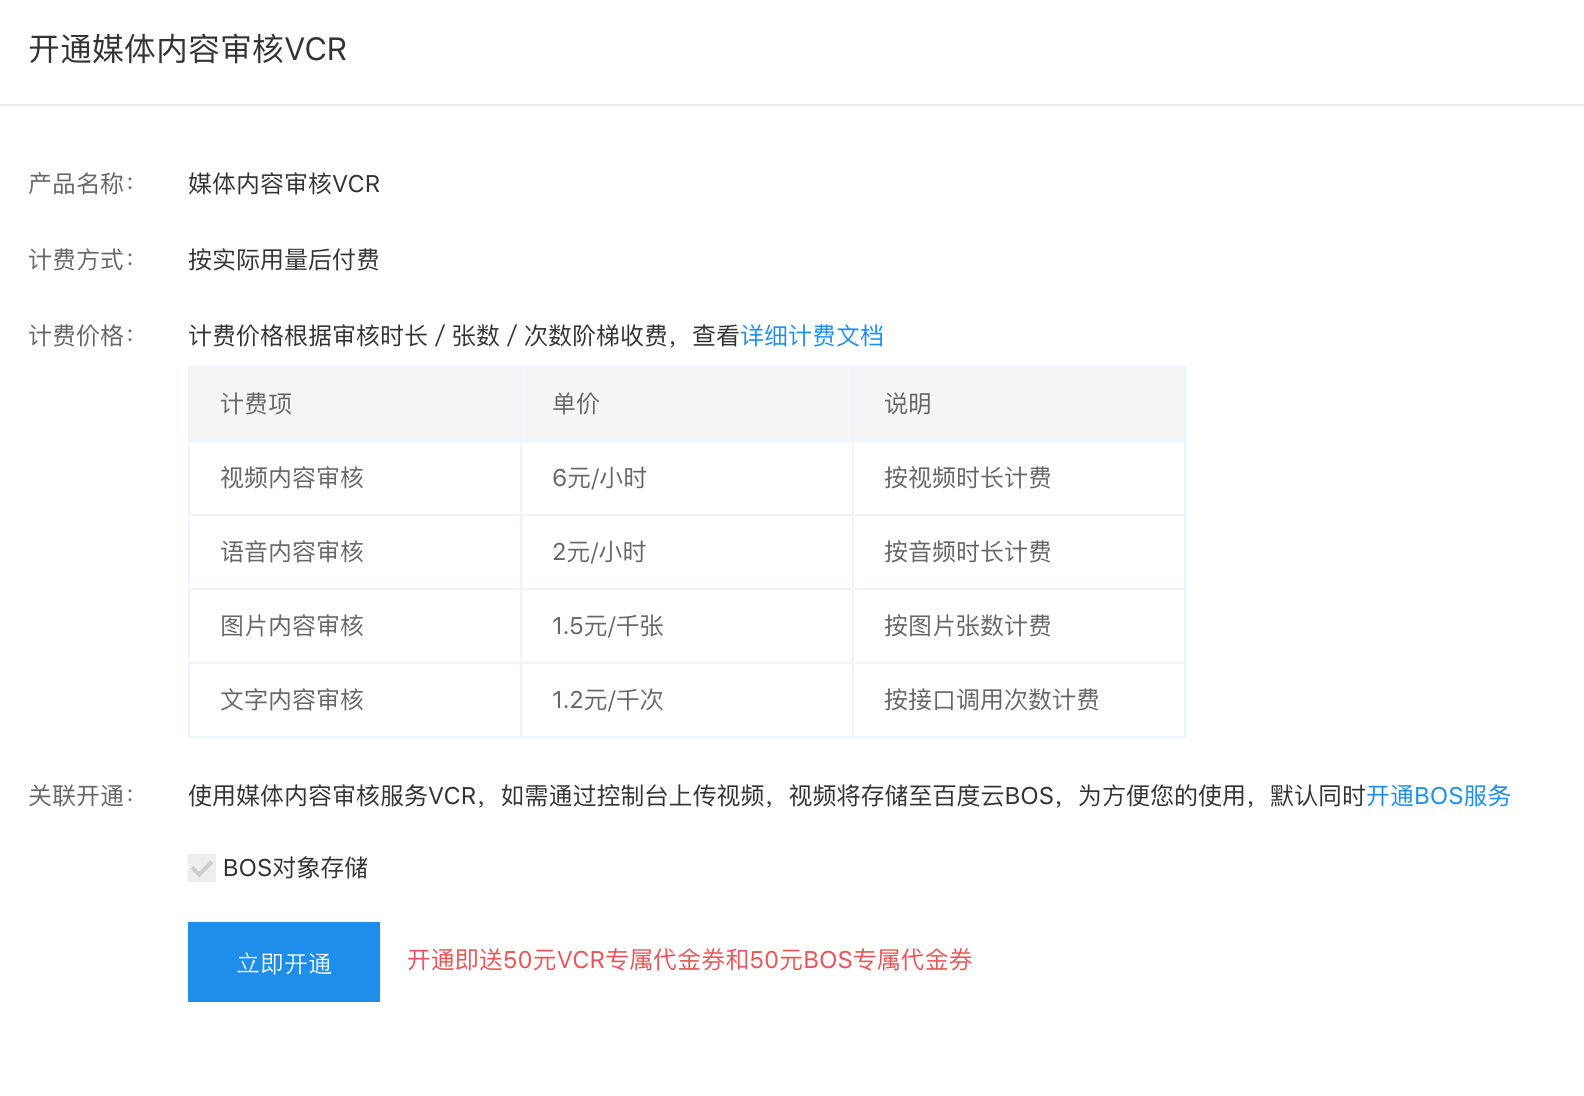The height and width of the screenshot is (1096, 1584).
Task: Click the 1.5元/千张 price cell
Action: pos(687,626)
